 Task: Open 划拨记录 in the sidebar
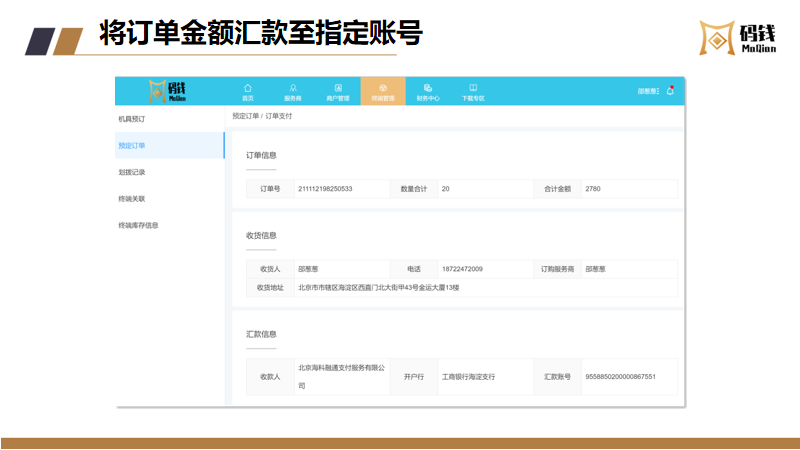pos(132,172)
